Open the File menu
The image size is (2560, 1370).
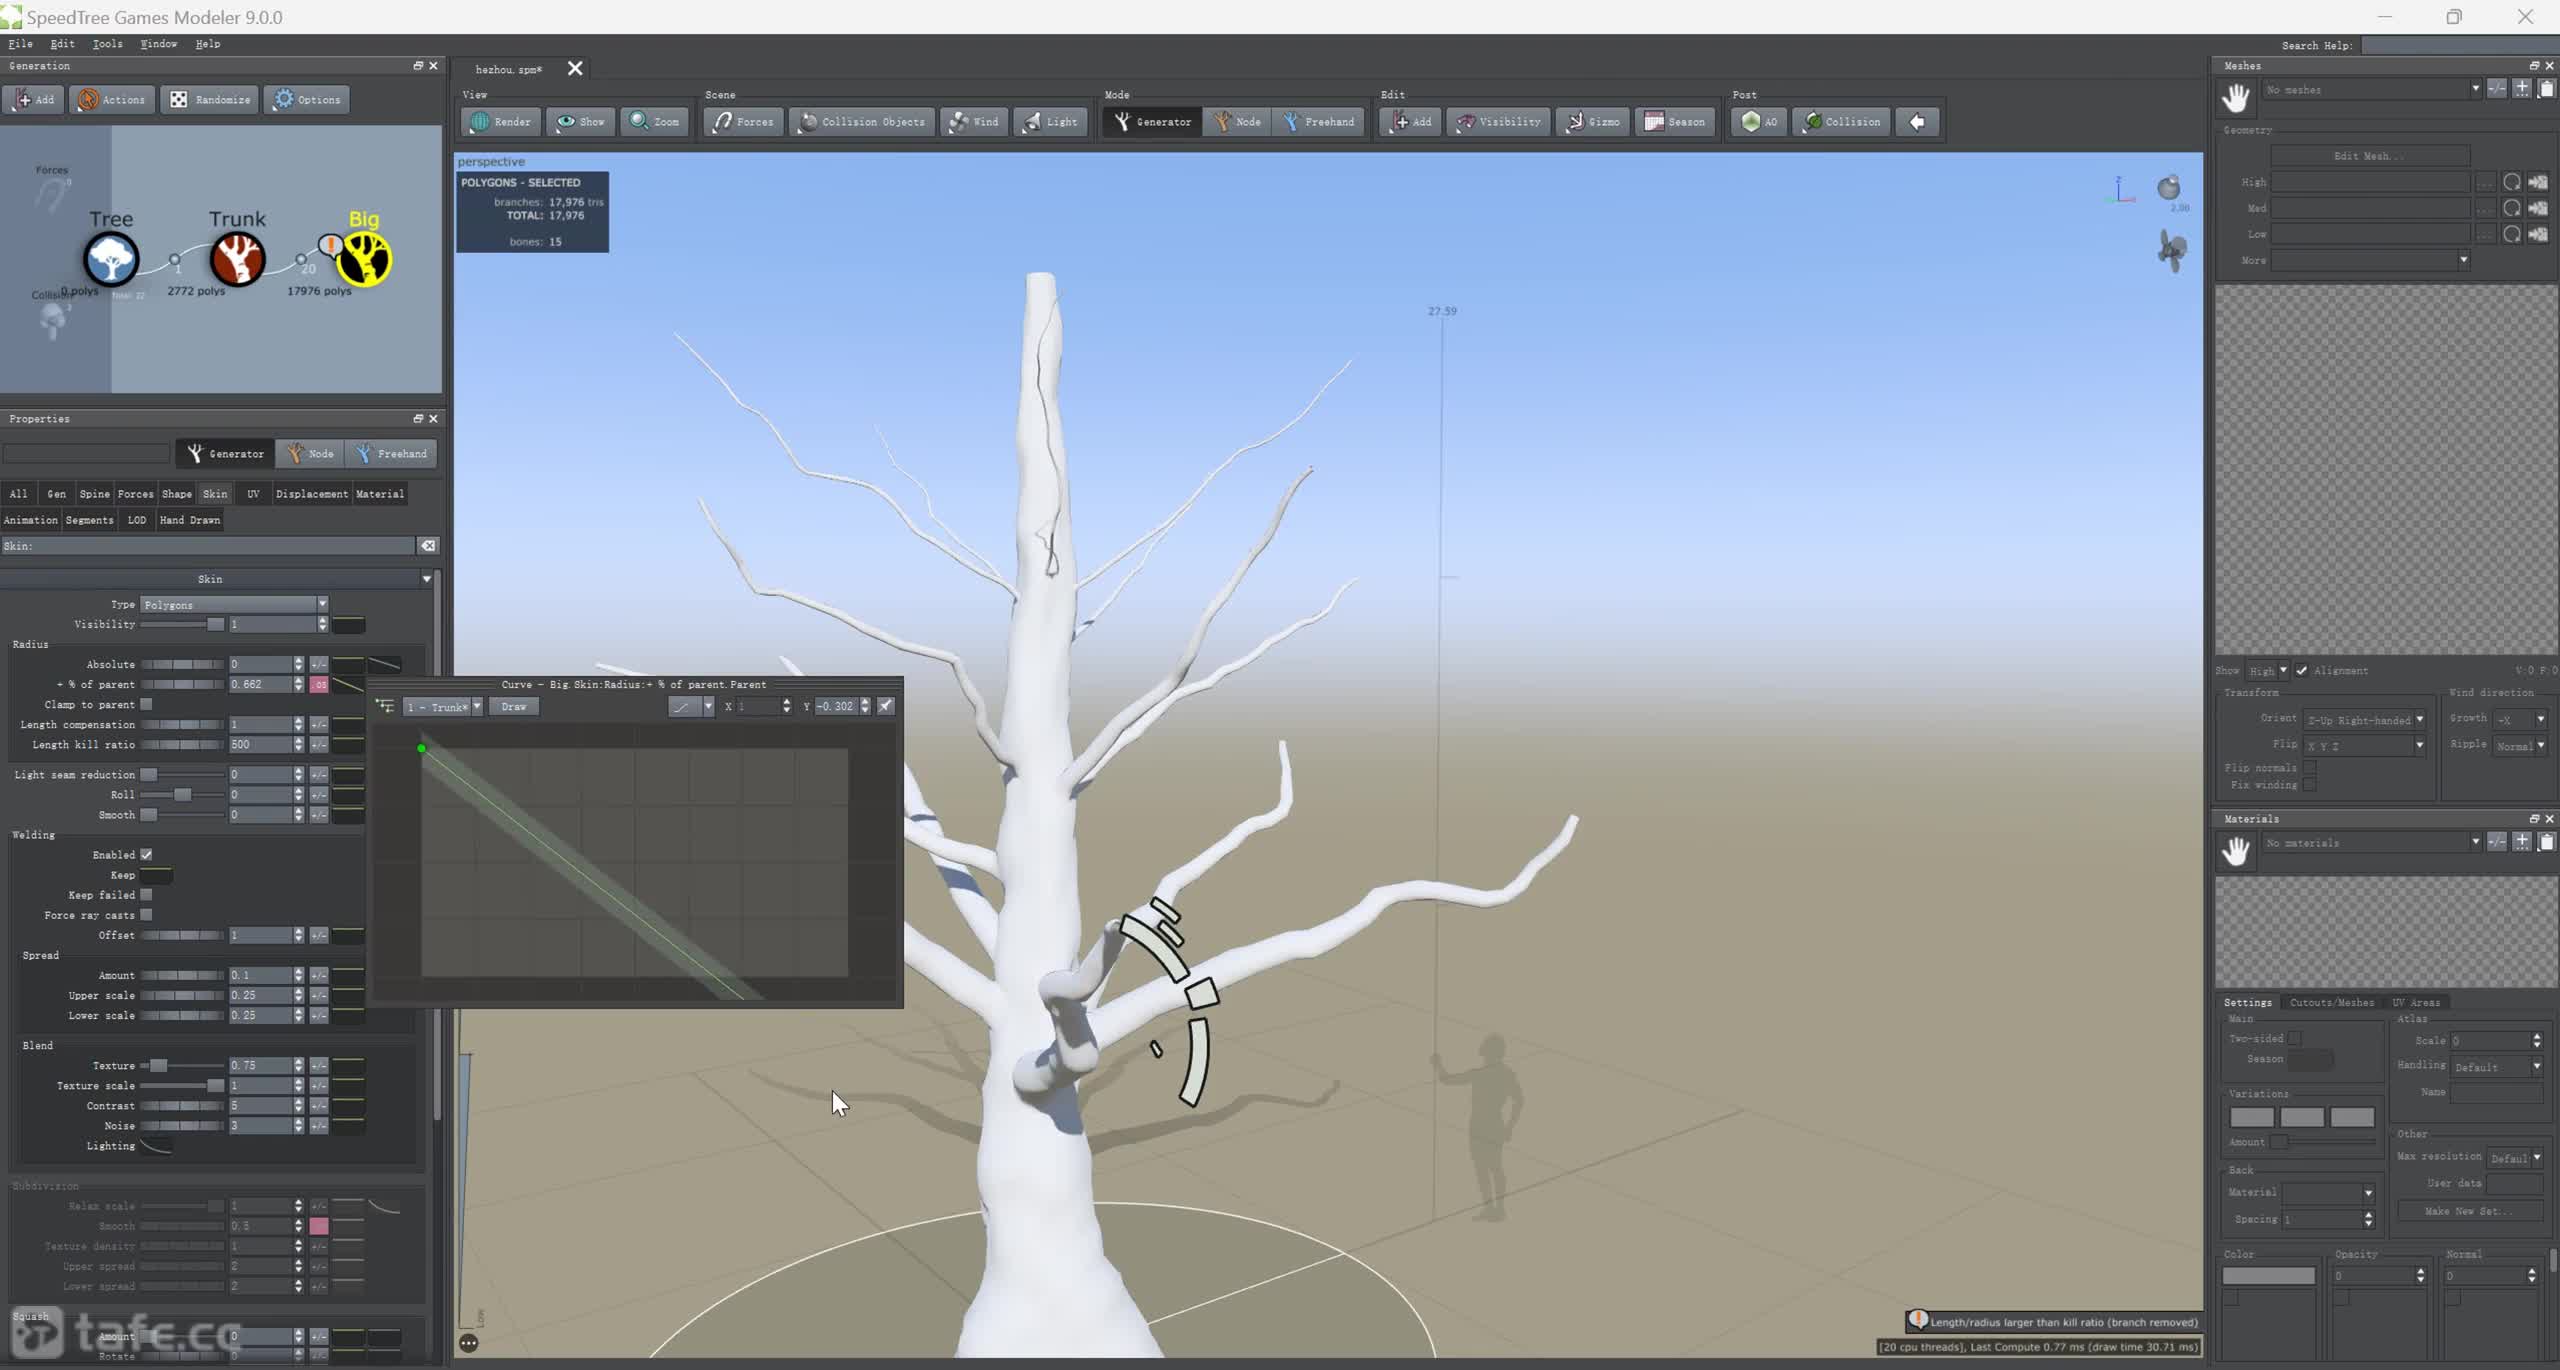(x=20, y=44)
